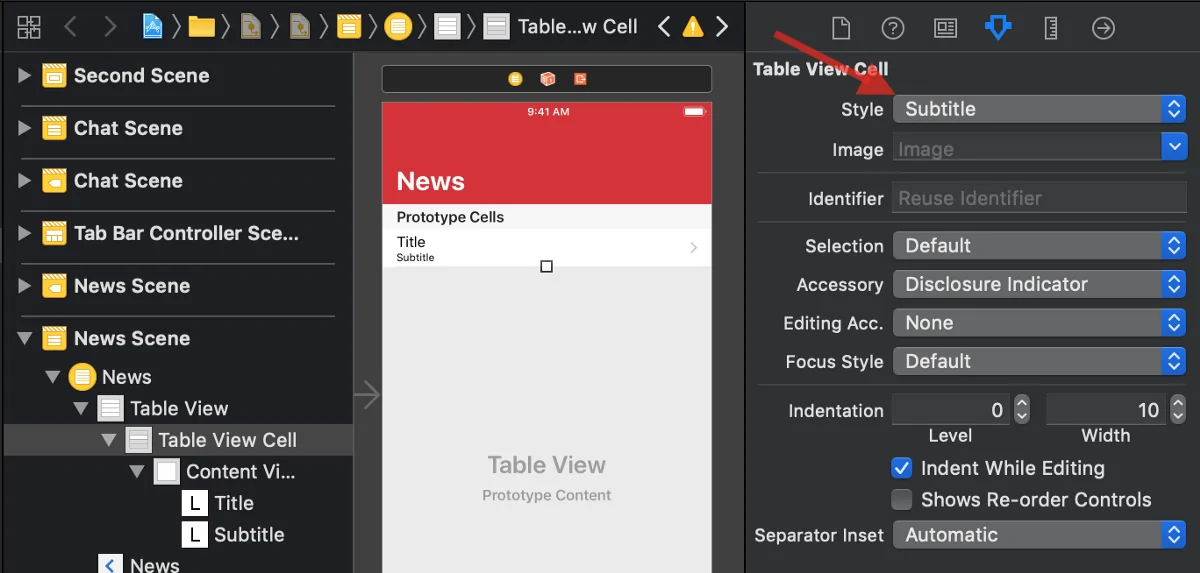Viewport: 1200px width, 573px height.
Task: Show the Size inspector ruler icon
Action: pyautogui.click(x=1050, y=28)
